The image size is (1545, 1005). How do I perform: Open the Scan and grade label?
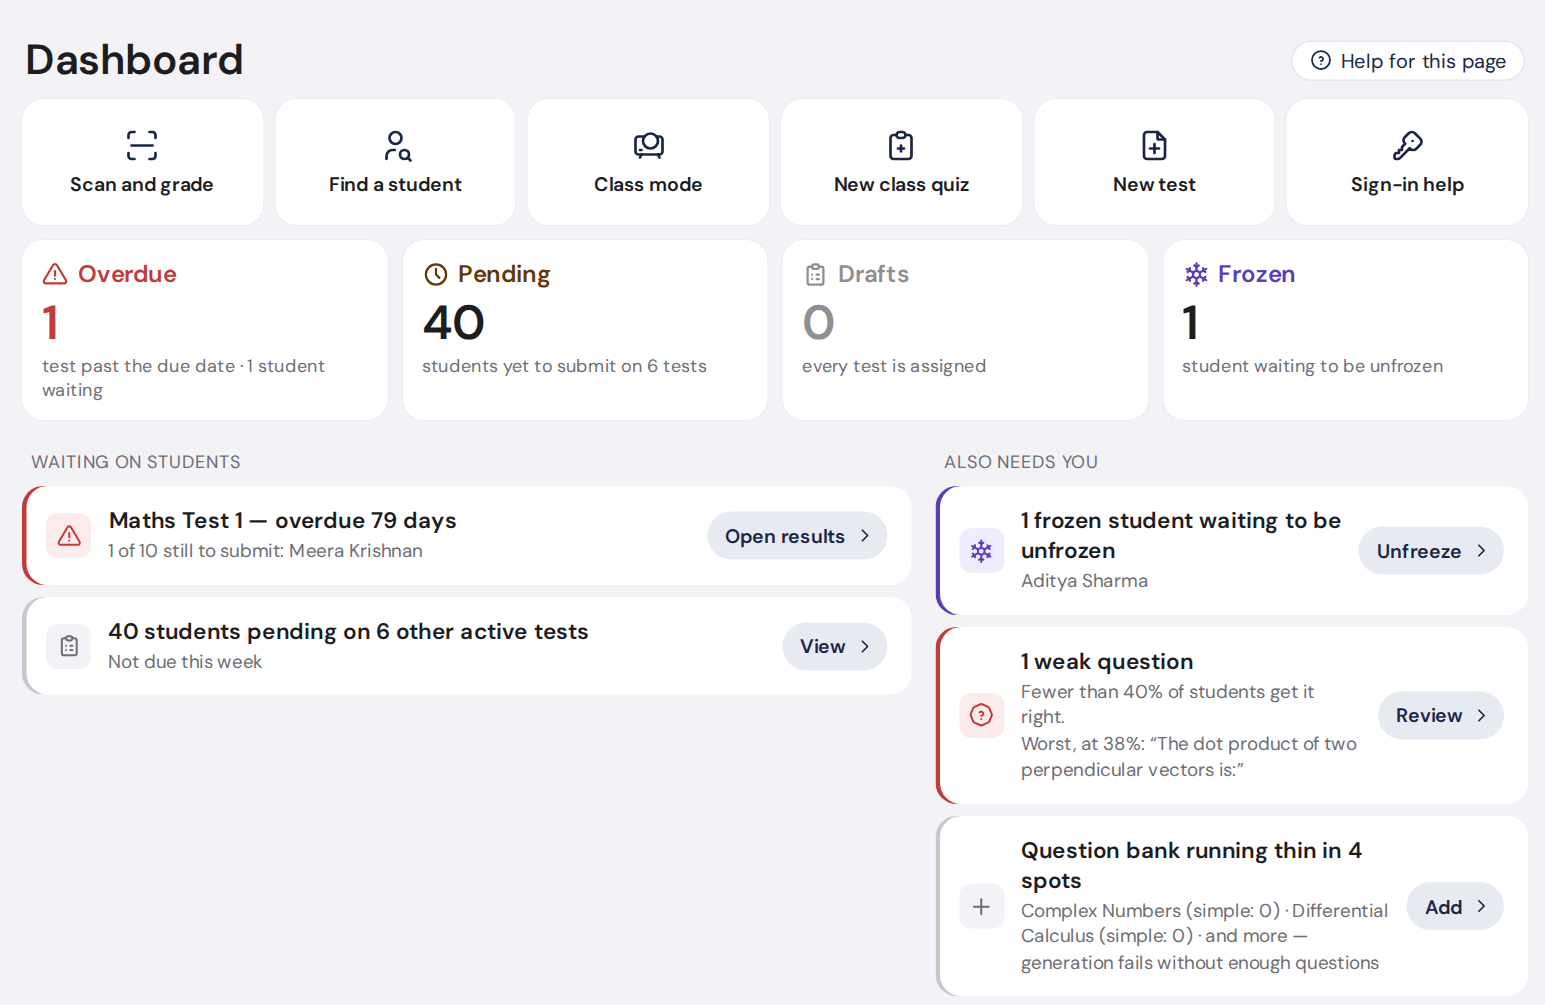[x=142, y=185]
